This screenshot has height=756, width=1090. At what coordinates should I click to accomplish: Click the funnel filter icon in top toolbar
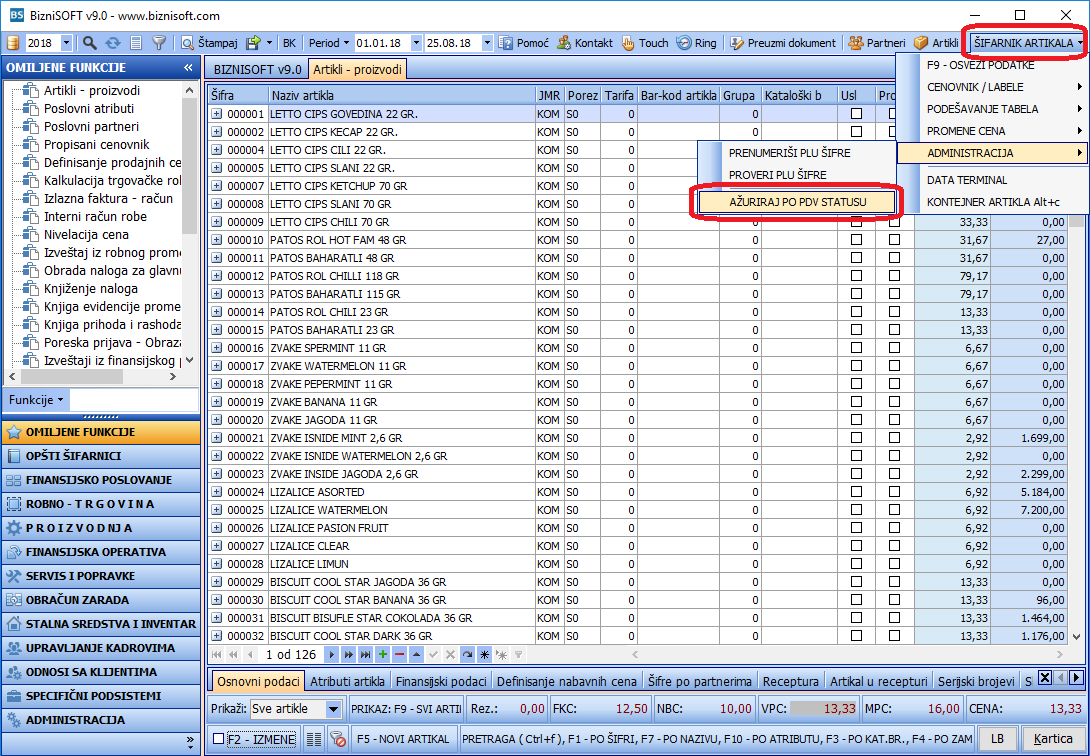tap(159, 43)
